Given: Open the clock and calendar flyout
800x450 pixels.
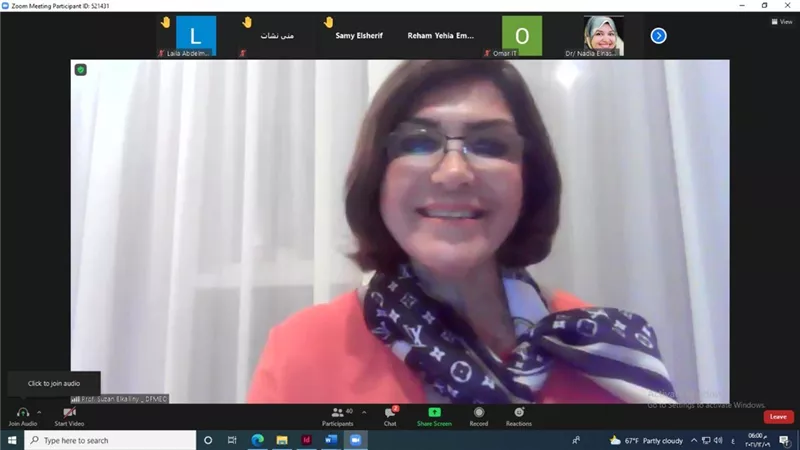Looking at the screenshot, I should click(757, 440).
